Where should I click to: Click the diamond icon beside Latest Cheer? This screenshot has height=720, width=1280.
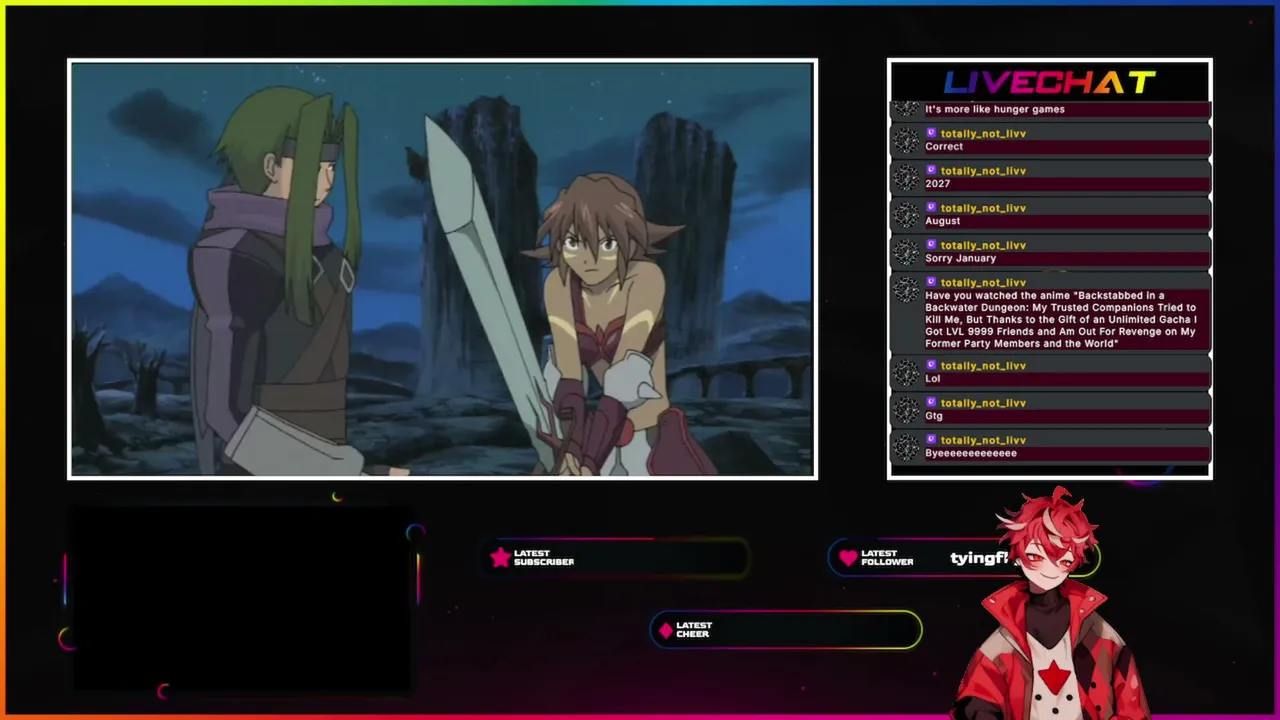pyautogui.click(x=665, y=630)
